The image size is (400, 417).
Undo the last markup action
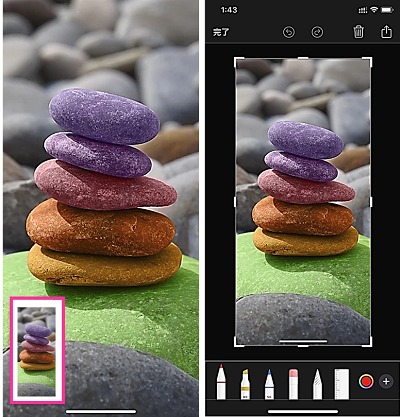click(289, 32)
